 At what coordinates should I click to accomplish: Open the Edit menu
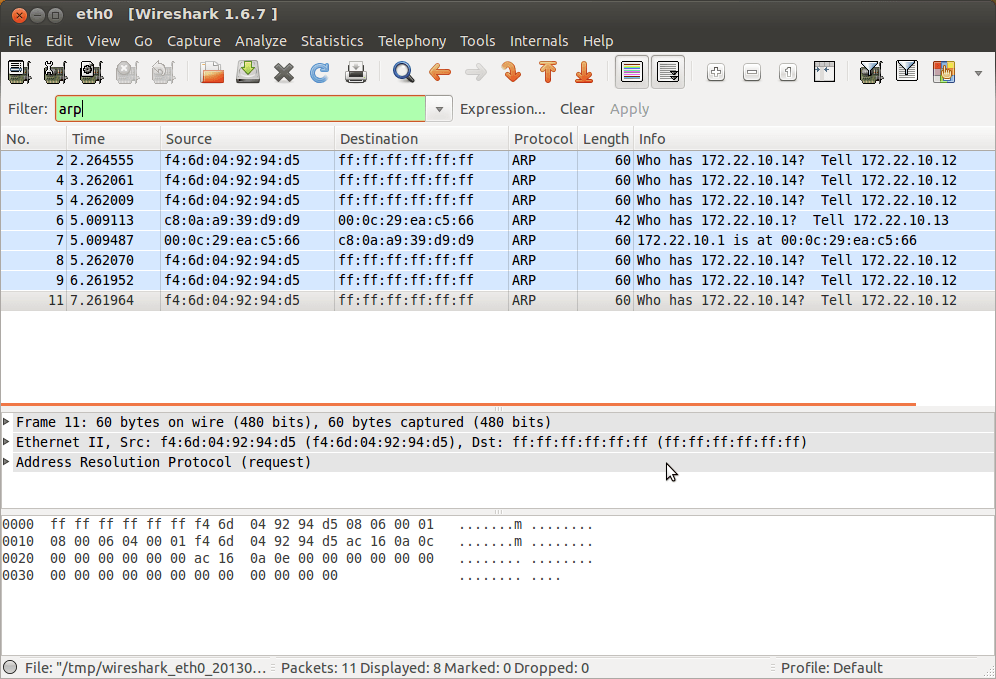pos(59,41)
